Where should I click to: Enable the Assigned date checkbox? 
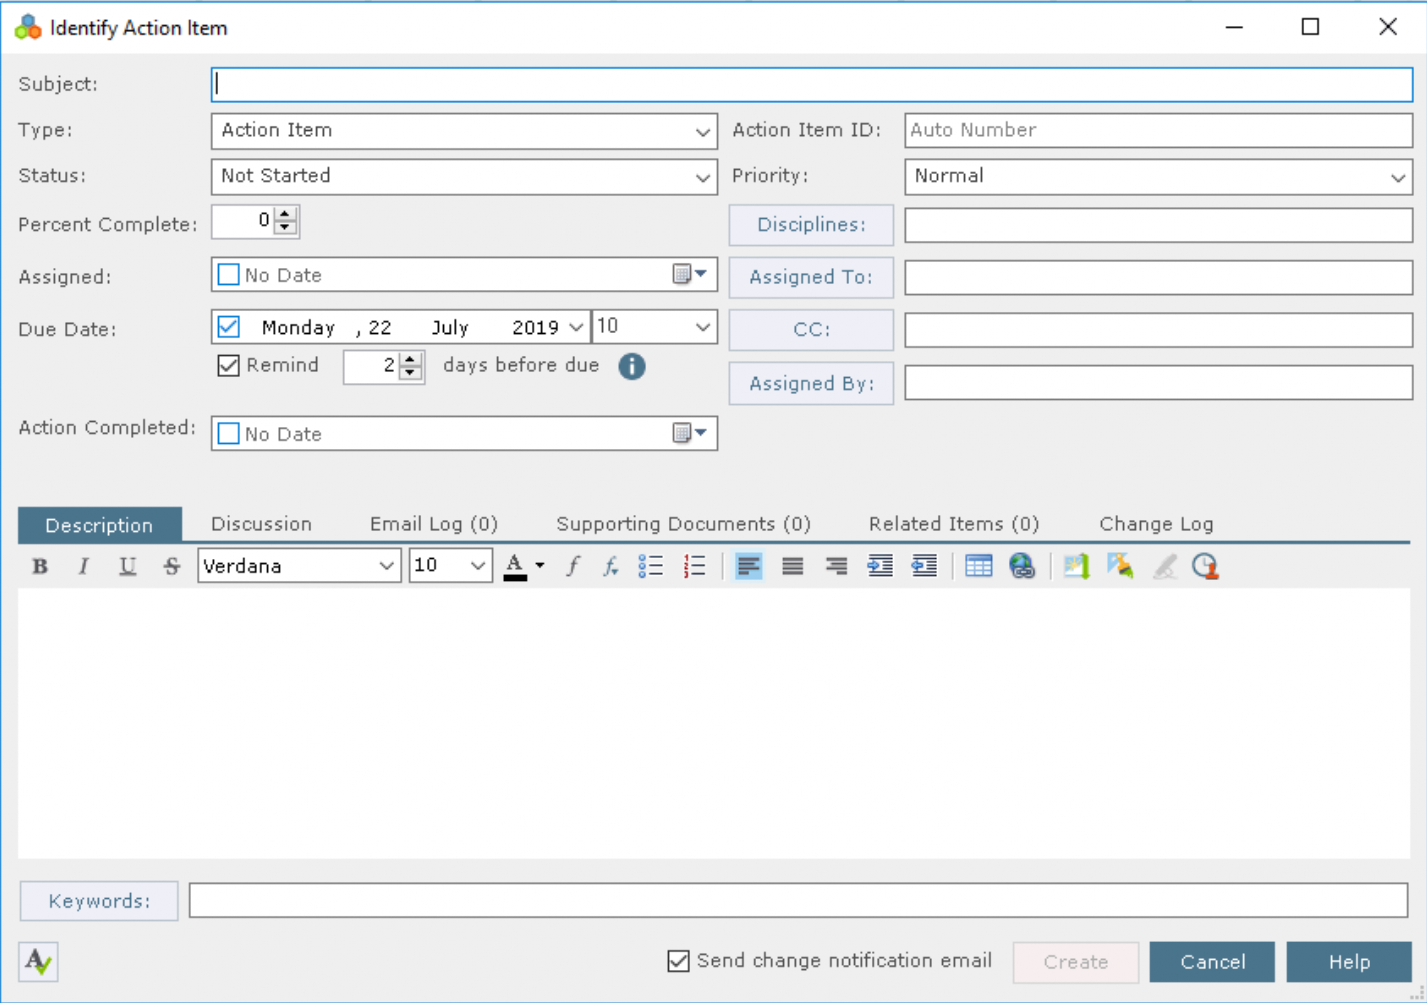[229, 275]
